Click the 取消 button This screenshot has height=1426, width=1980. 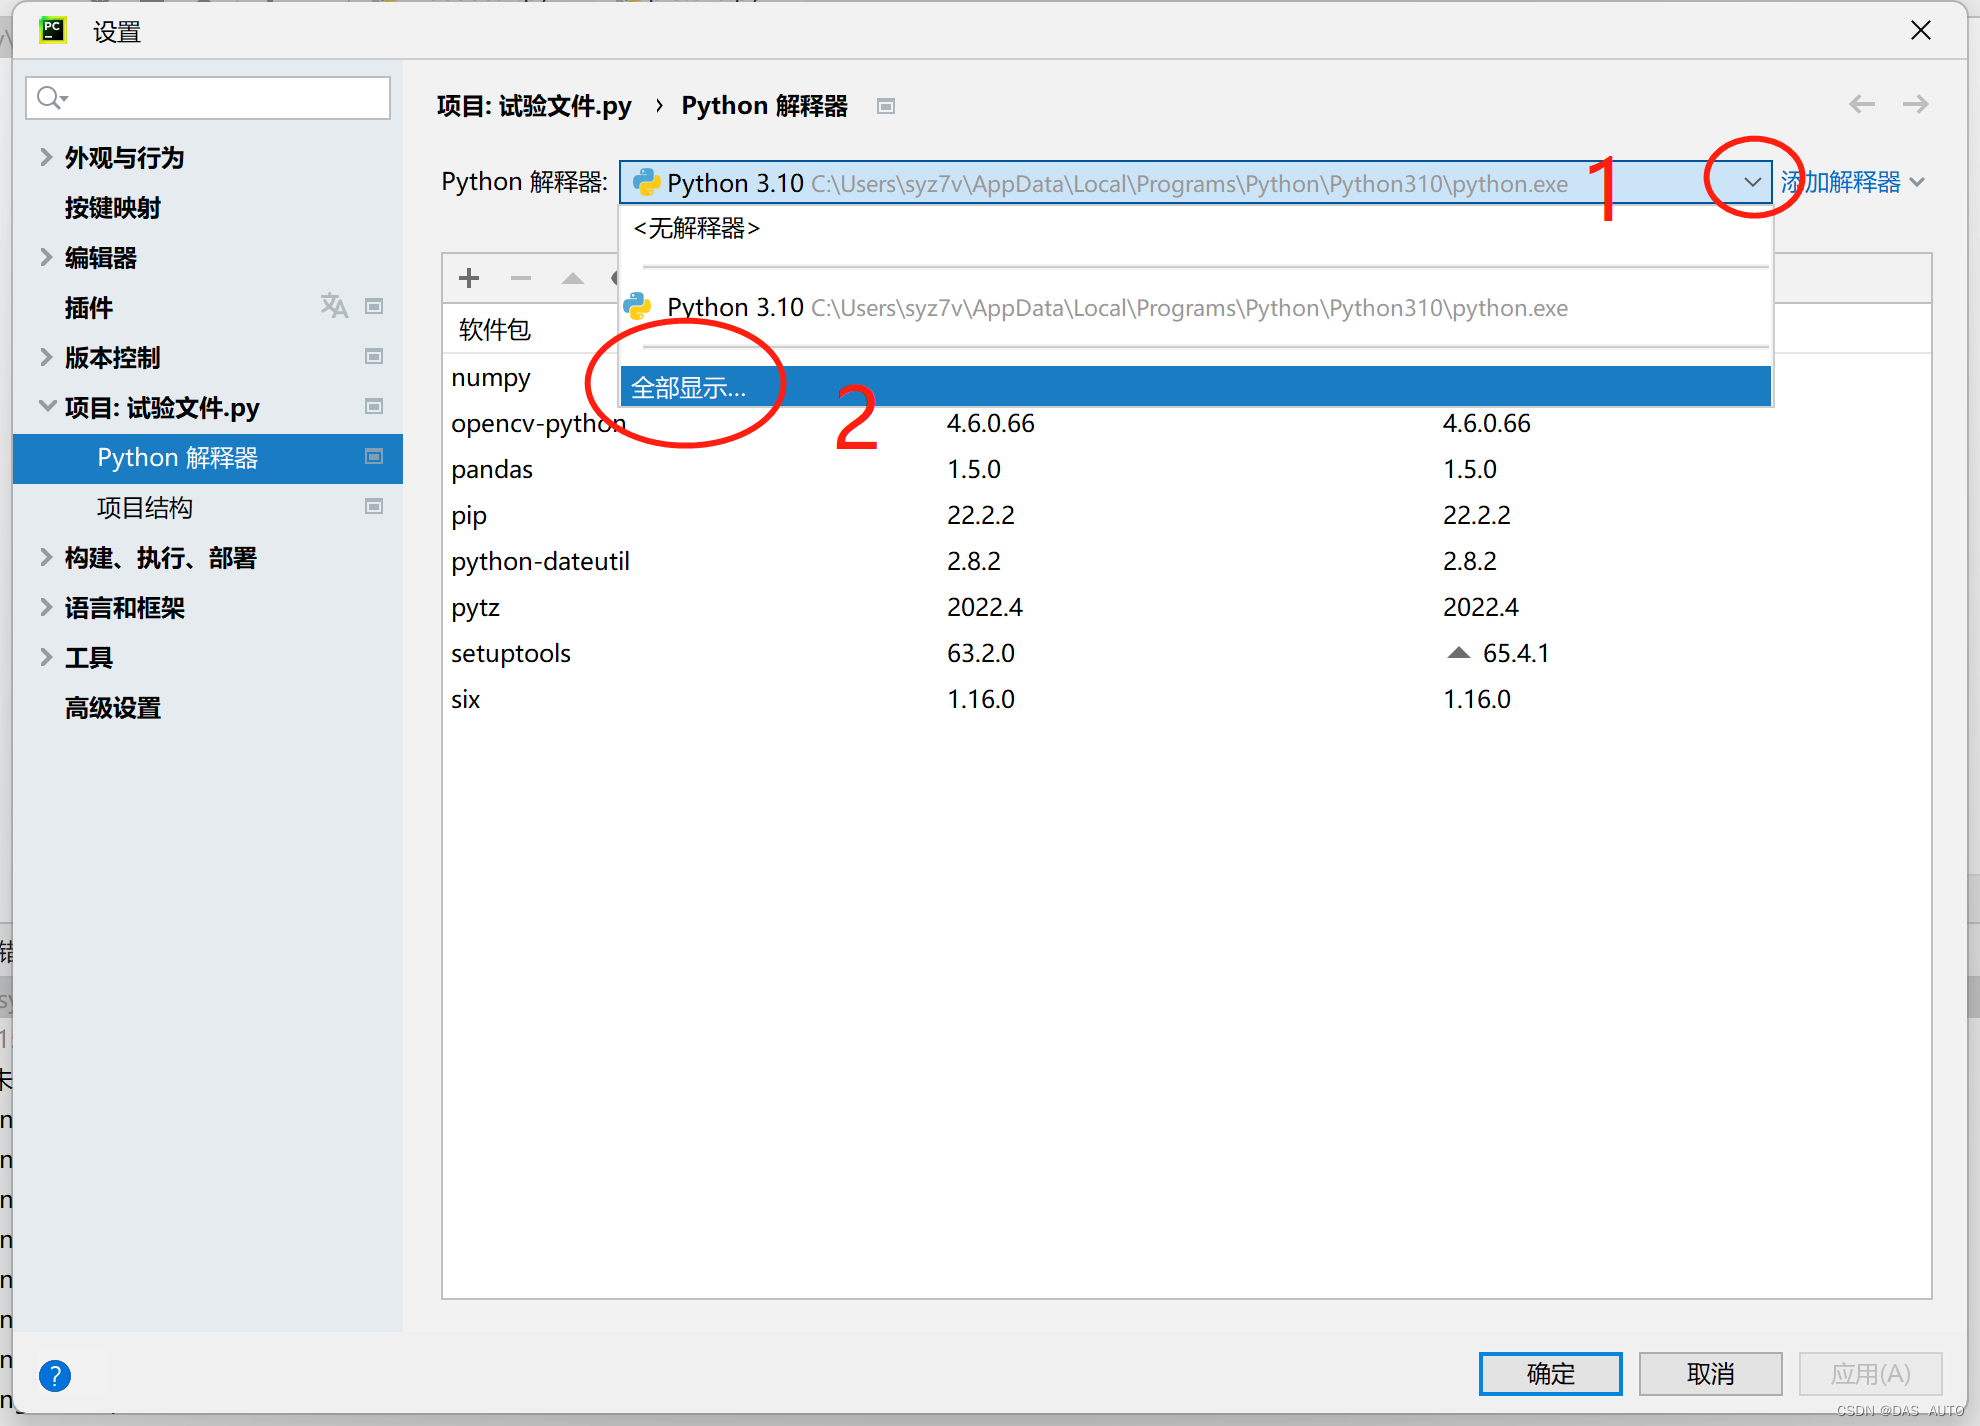(1710, 1374)
